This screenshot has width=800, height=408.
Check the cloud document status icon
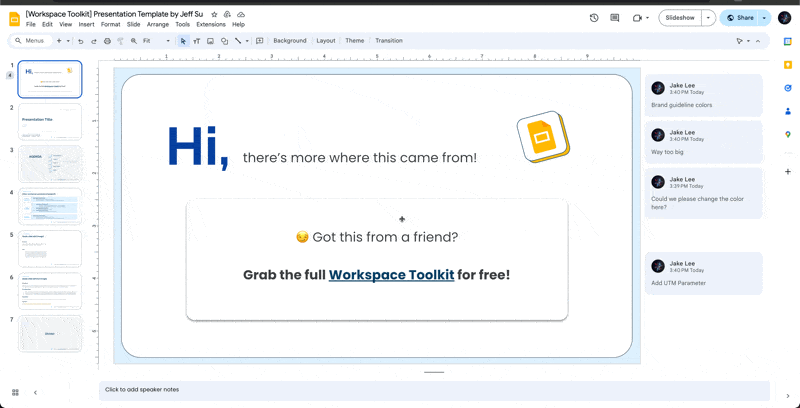click(241, 15)
